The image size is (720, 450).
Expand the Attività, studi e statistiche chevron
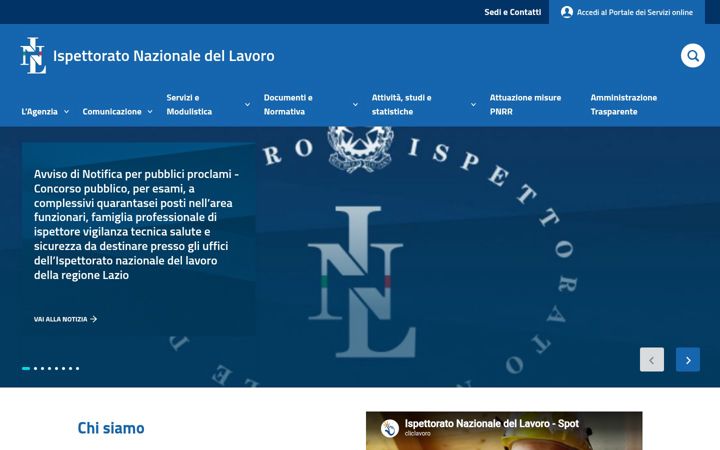click(473, 105)
